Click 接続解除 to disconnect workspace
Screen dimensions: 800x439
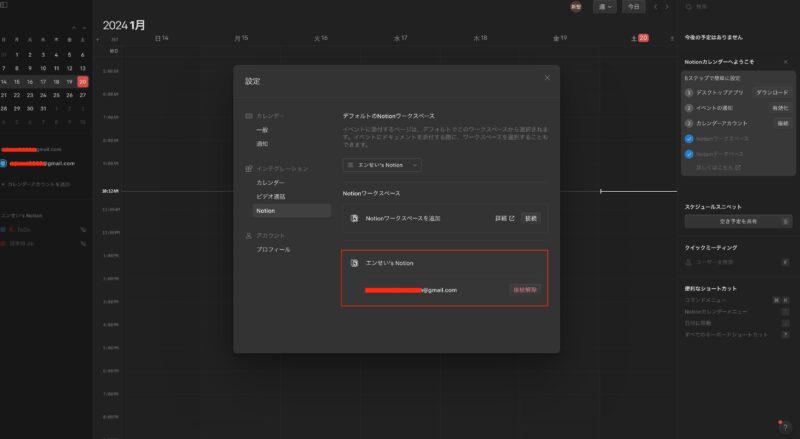click(x=525, y=290)
